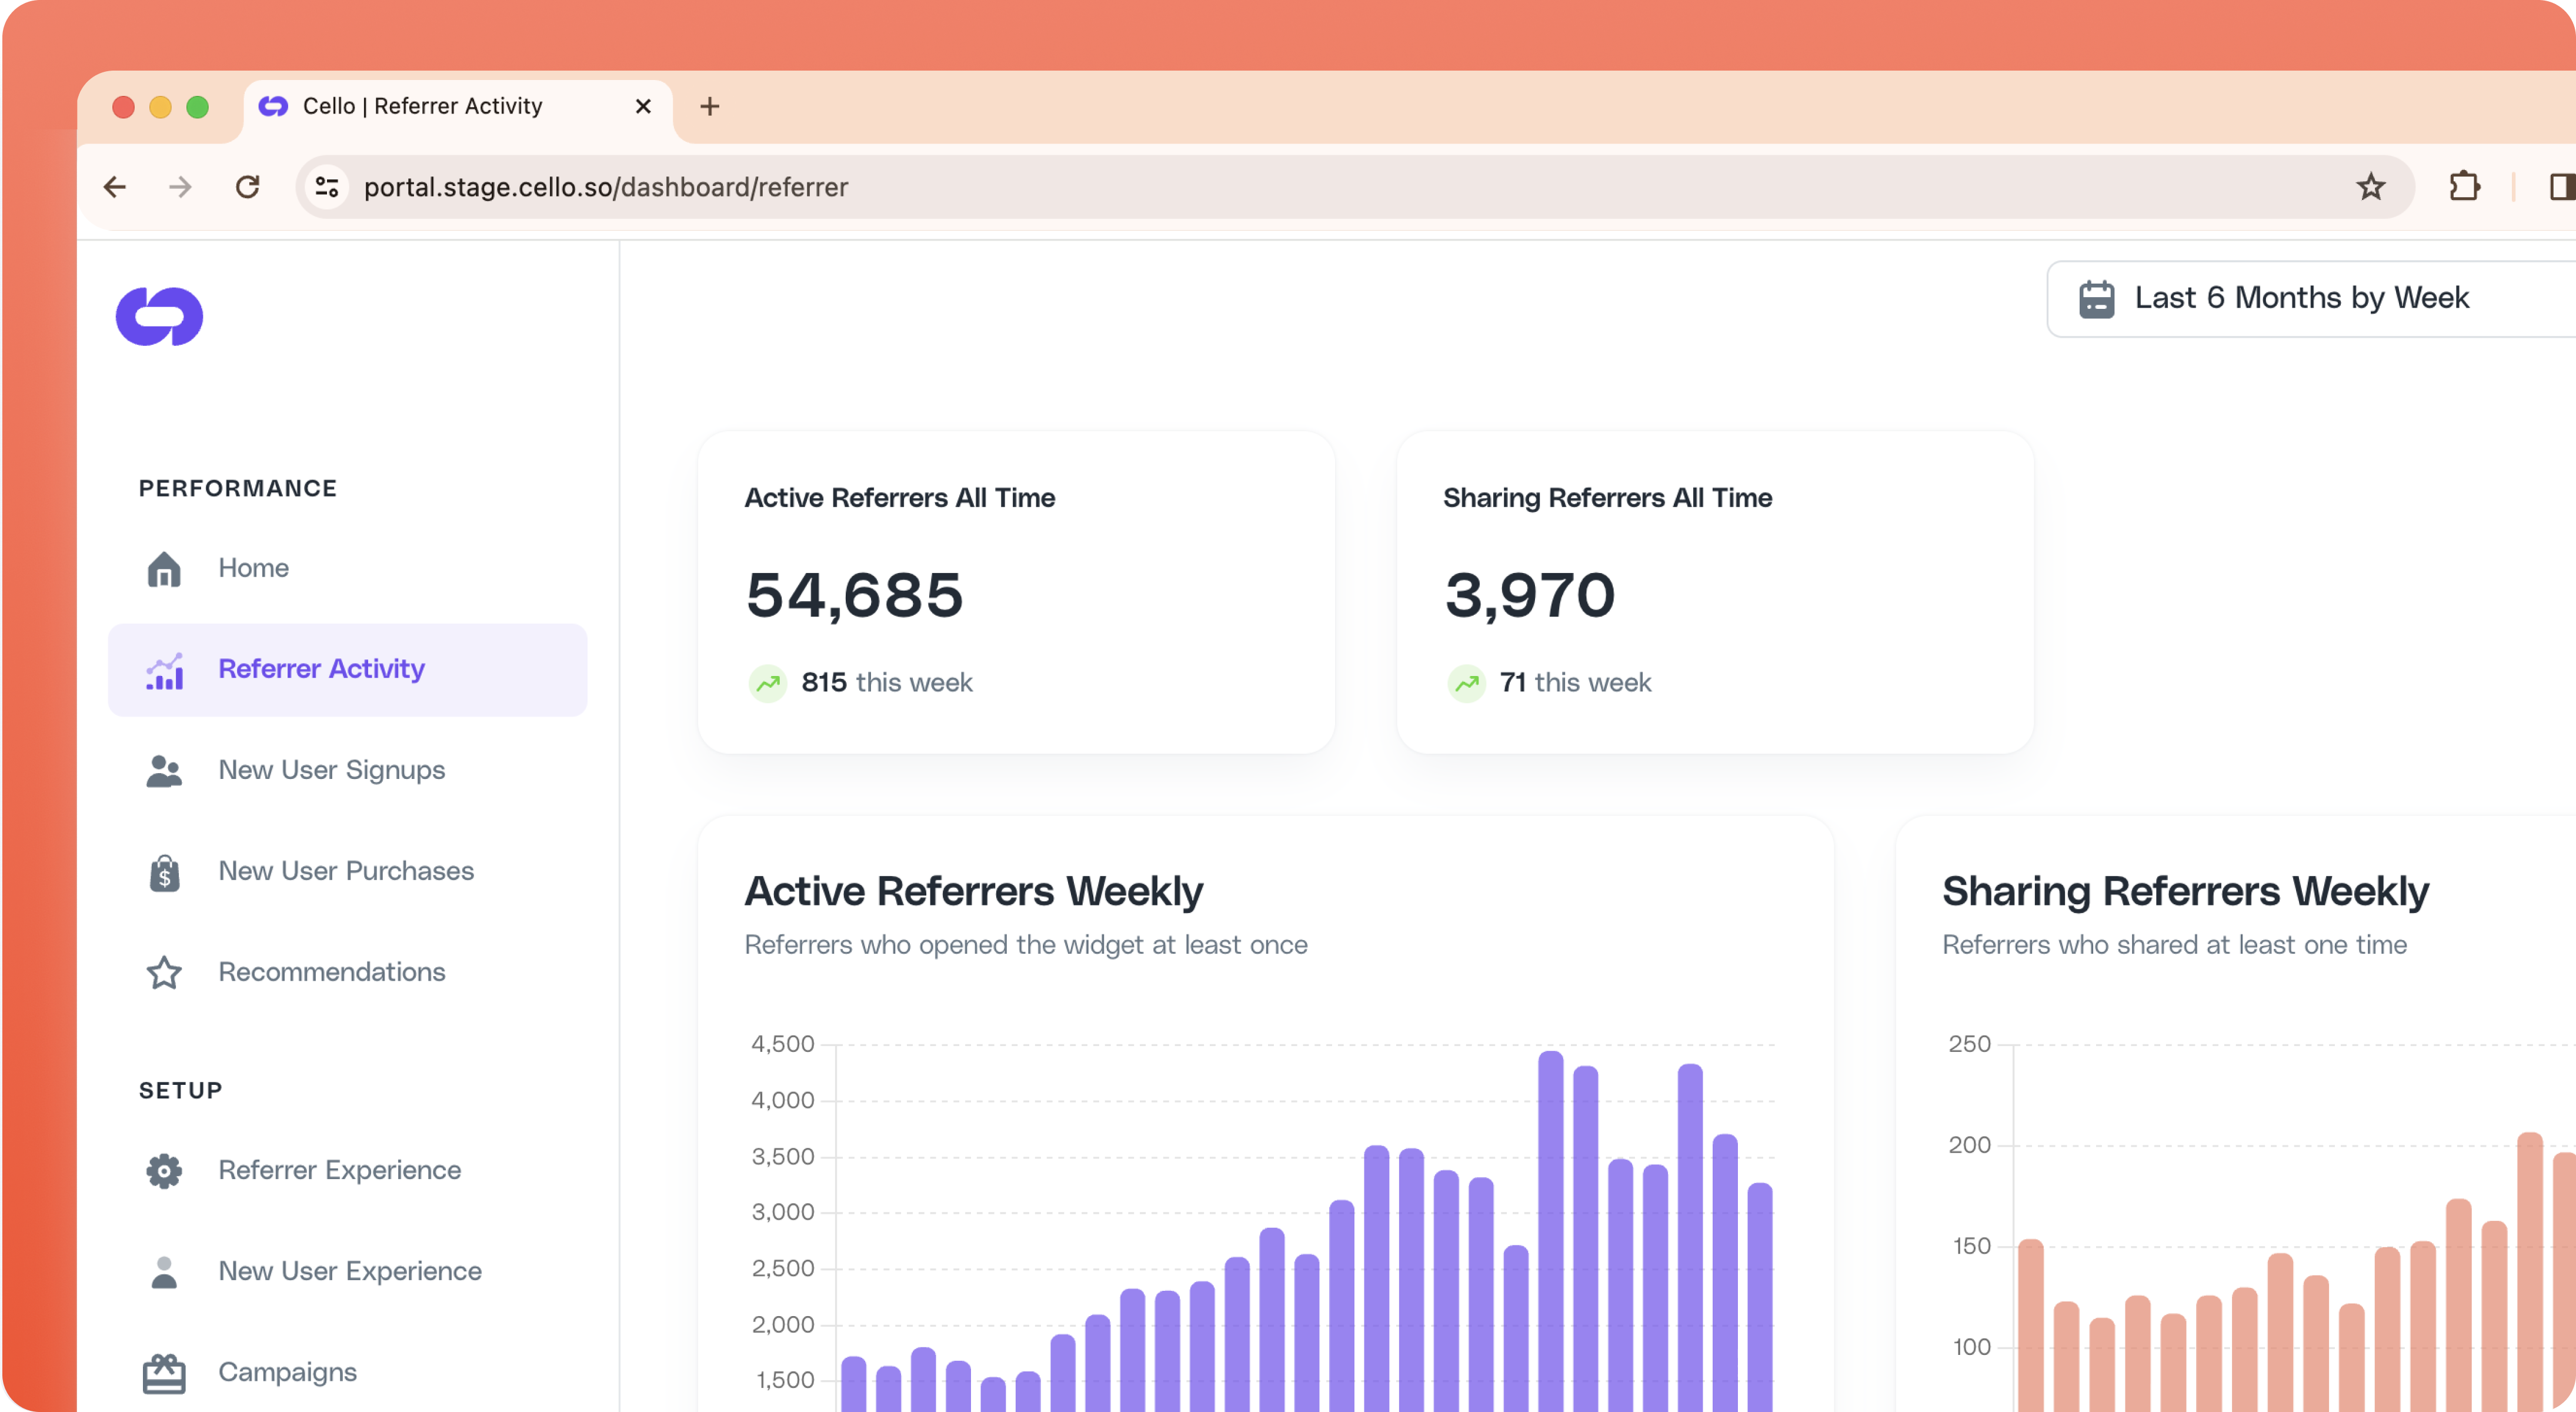Click the Active Referrers All Time card

(x=1016, y=592)
